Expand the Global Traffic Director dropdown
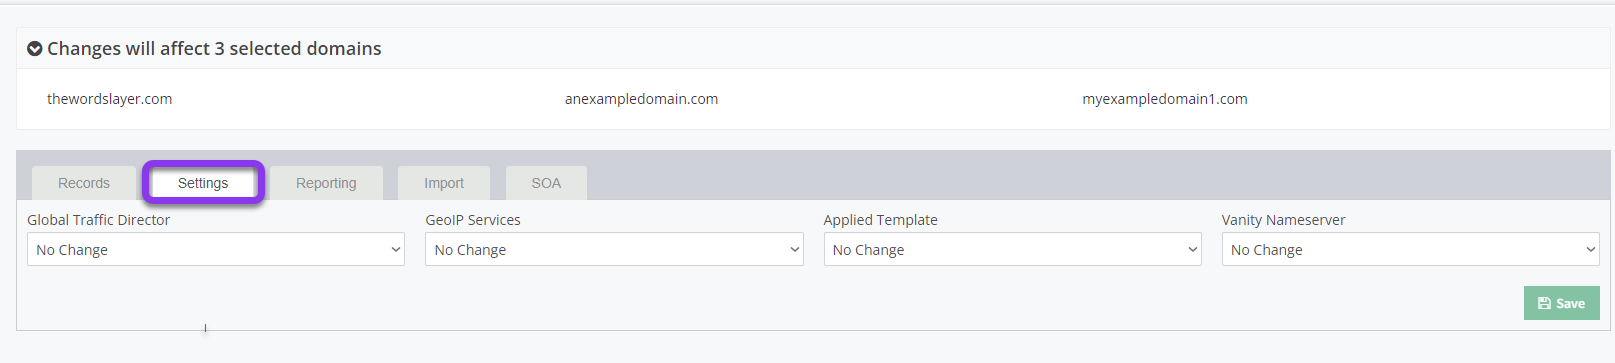 pos(216,249)
